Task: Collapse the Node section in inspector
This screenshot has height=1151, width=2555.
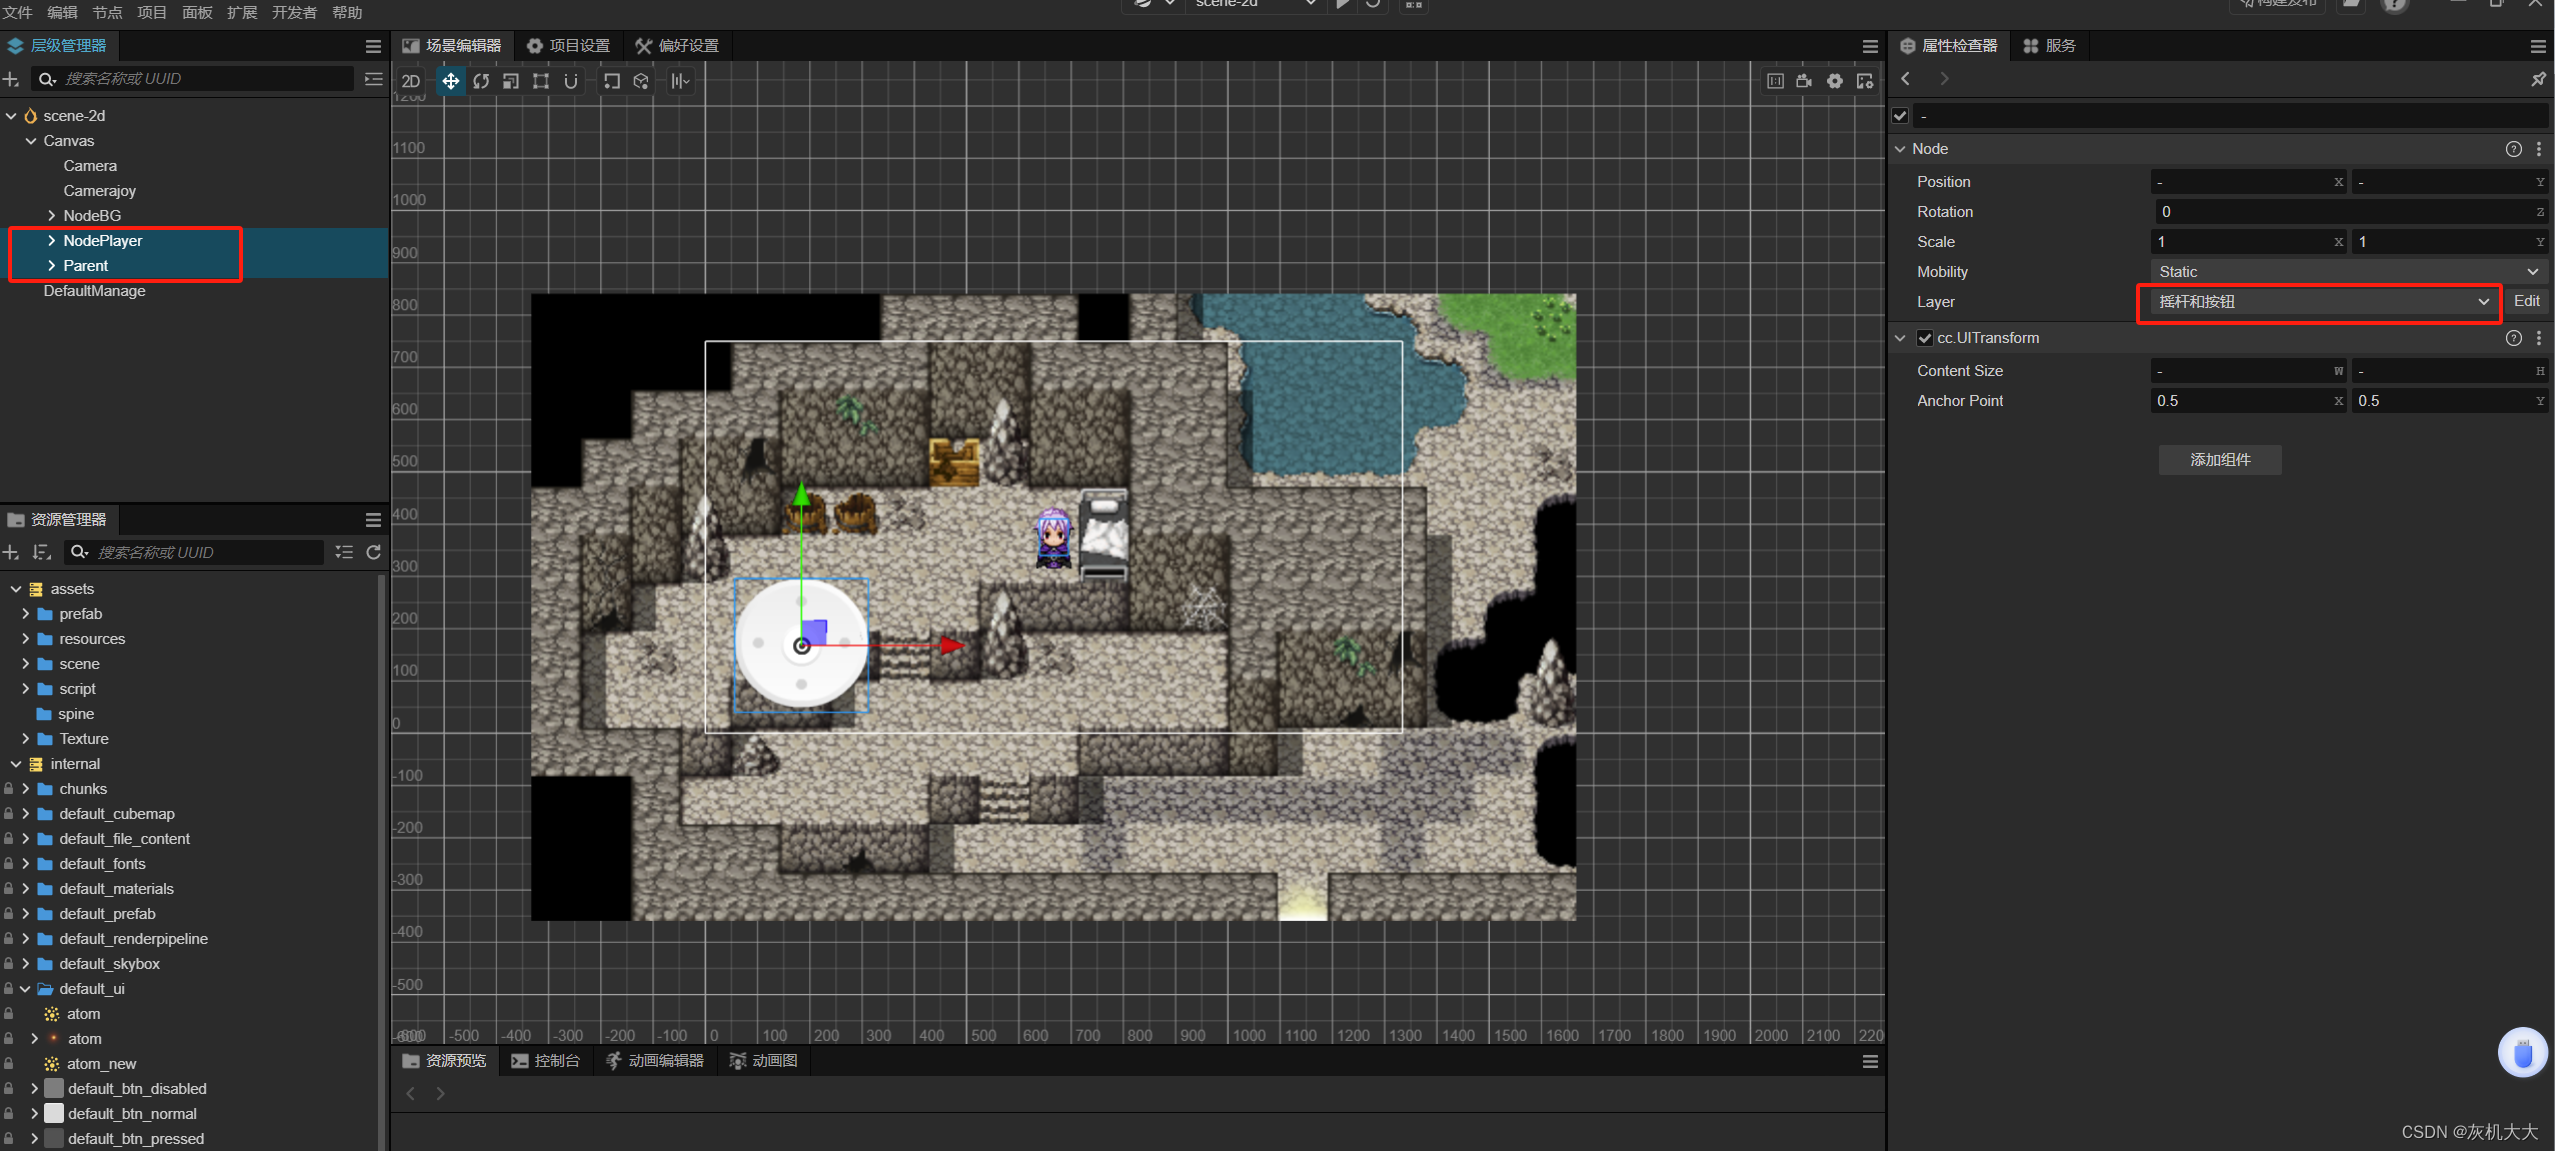Action: click(1900, 149)
